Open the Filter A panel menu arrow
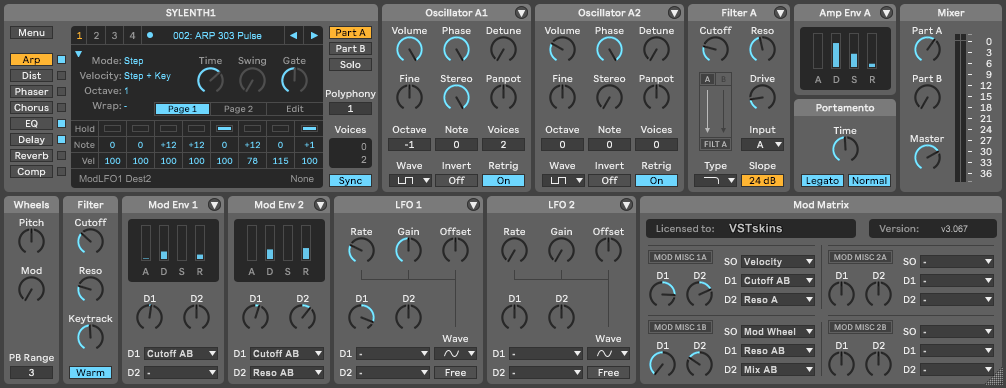The height and width of the screenshot is (388, 1006). pyautogui.click(x=780, y=13)
